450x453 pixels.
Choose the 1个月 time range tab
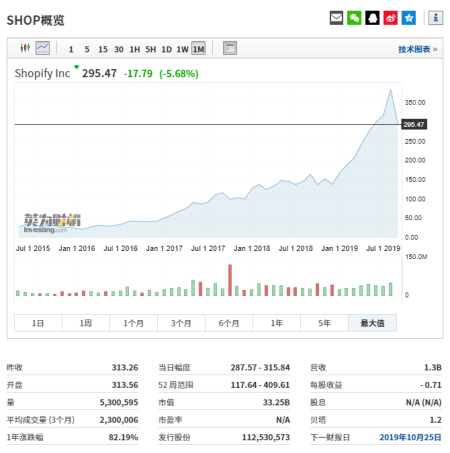coord(133,323)
